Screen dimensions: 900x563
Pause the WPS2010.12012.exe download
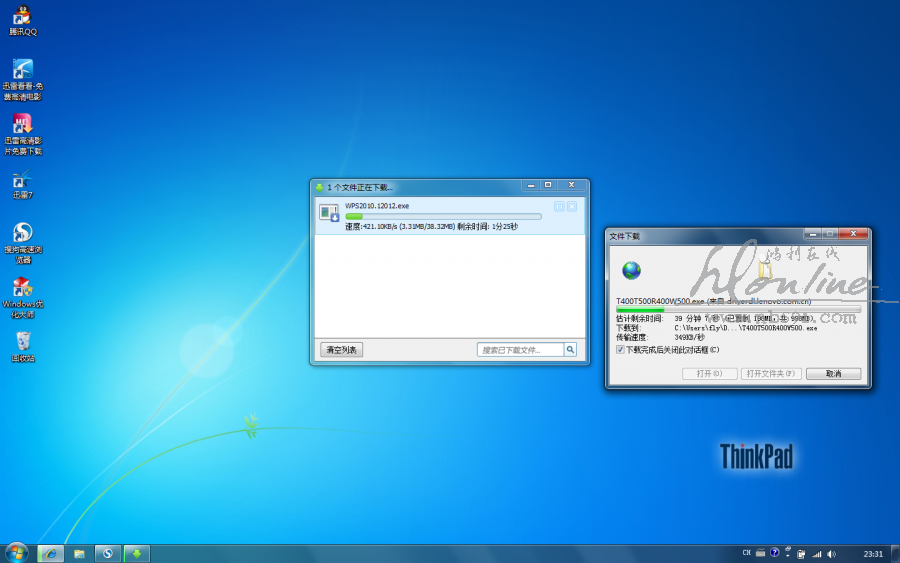[x=559, y=207]
